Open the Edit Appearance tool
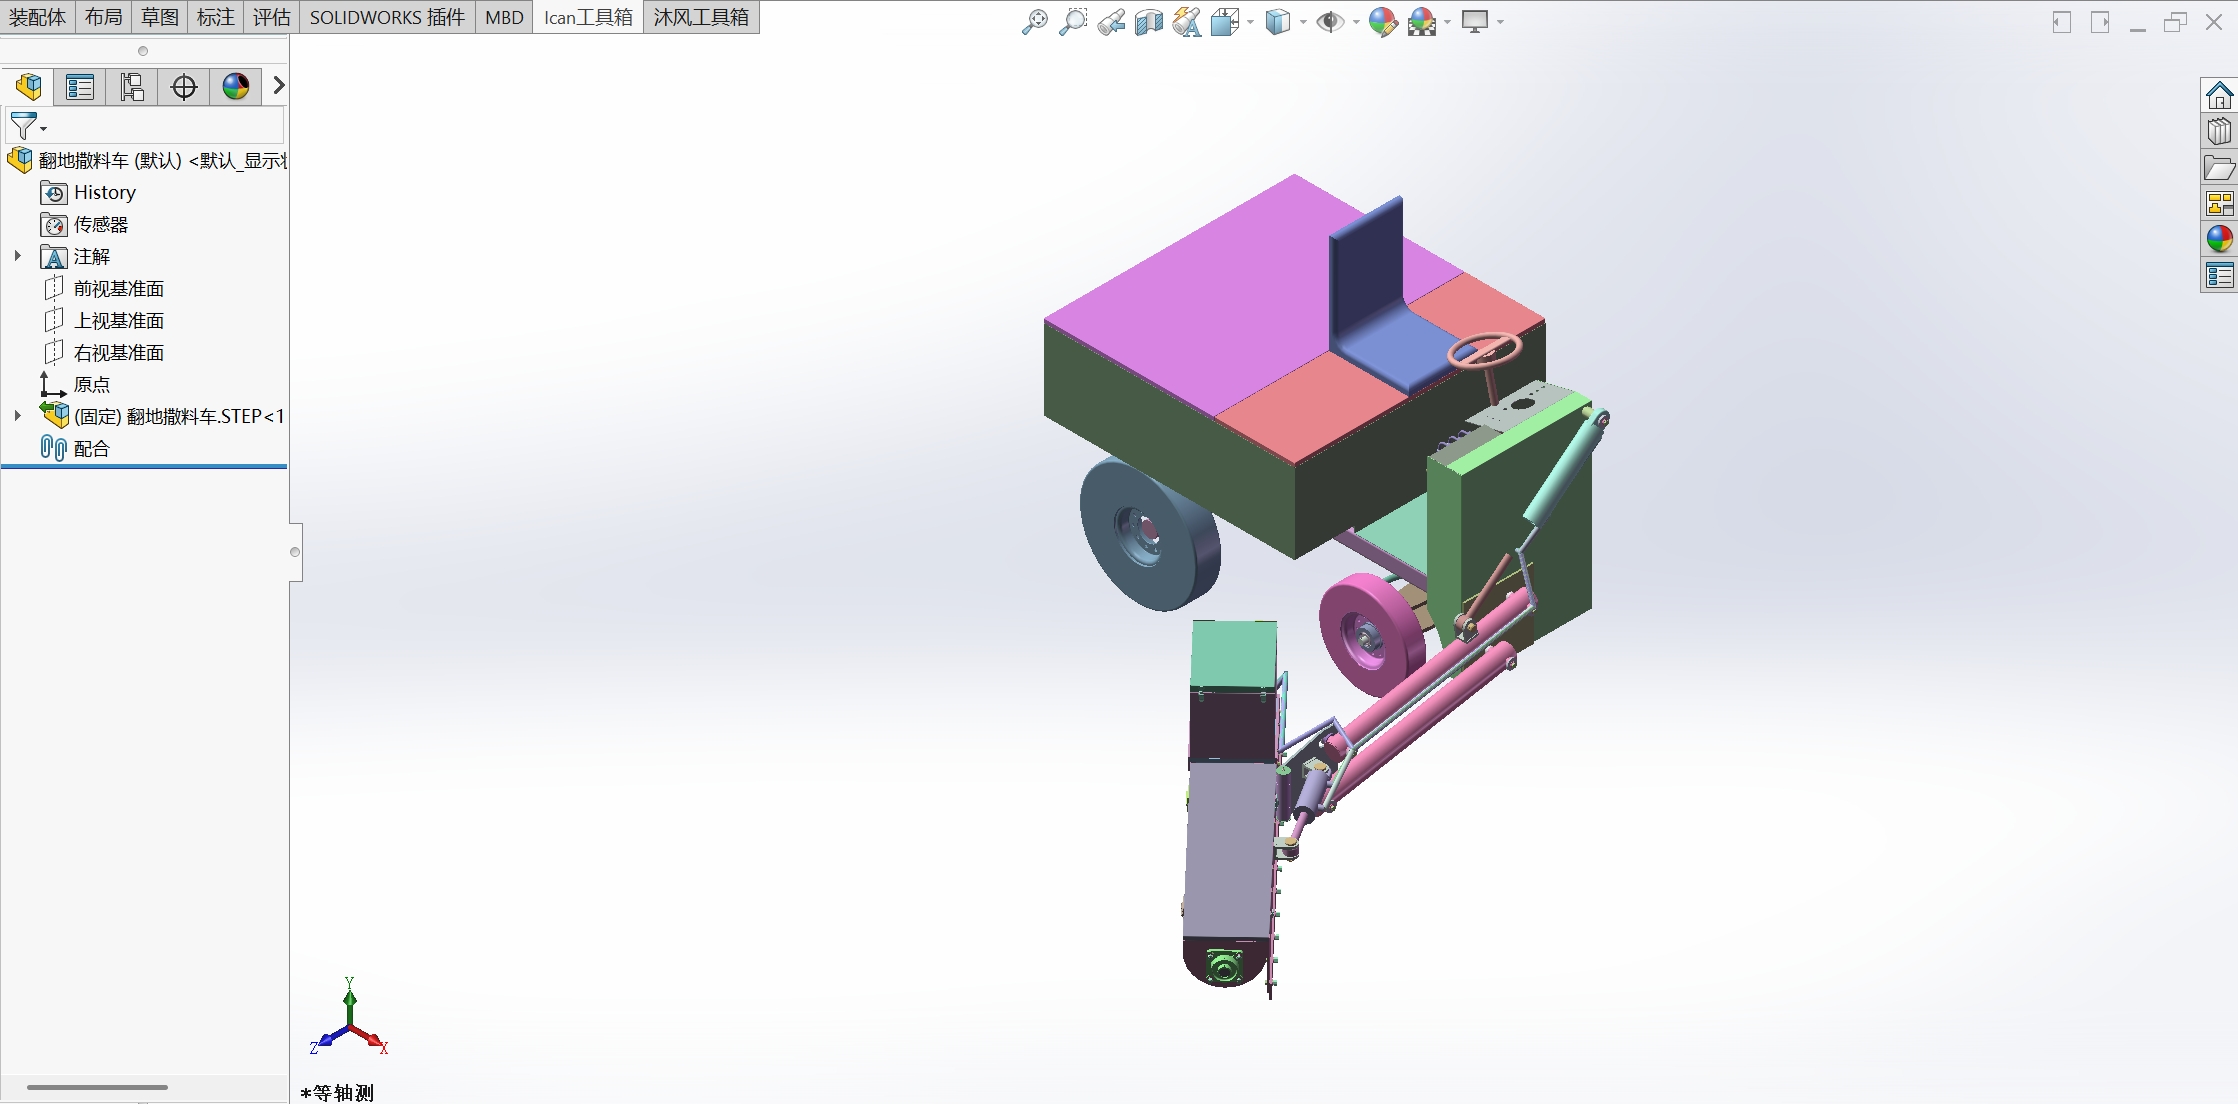The height and width of the screenshot is (1104, 2238). tap(1382, 21)
